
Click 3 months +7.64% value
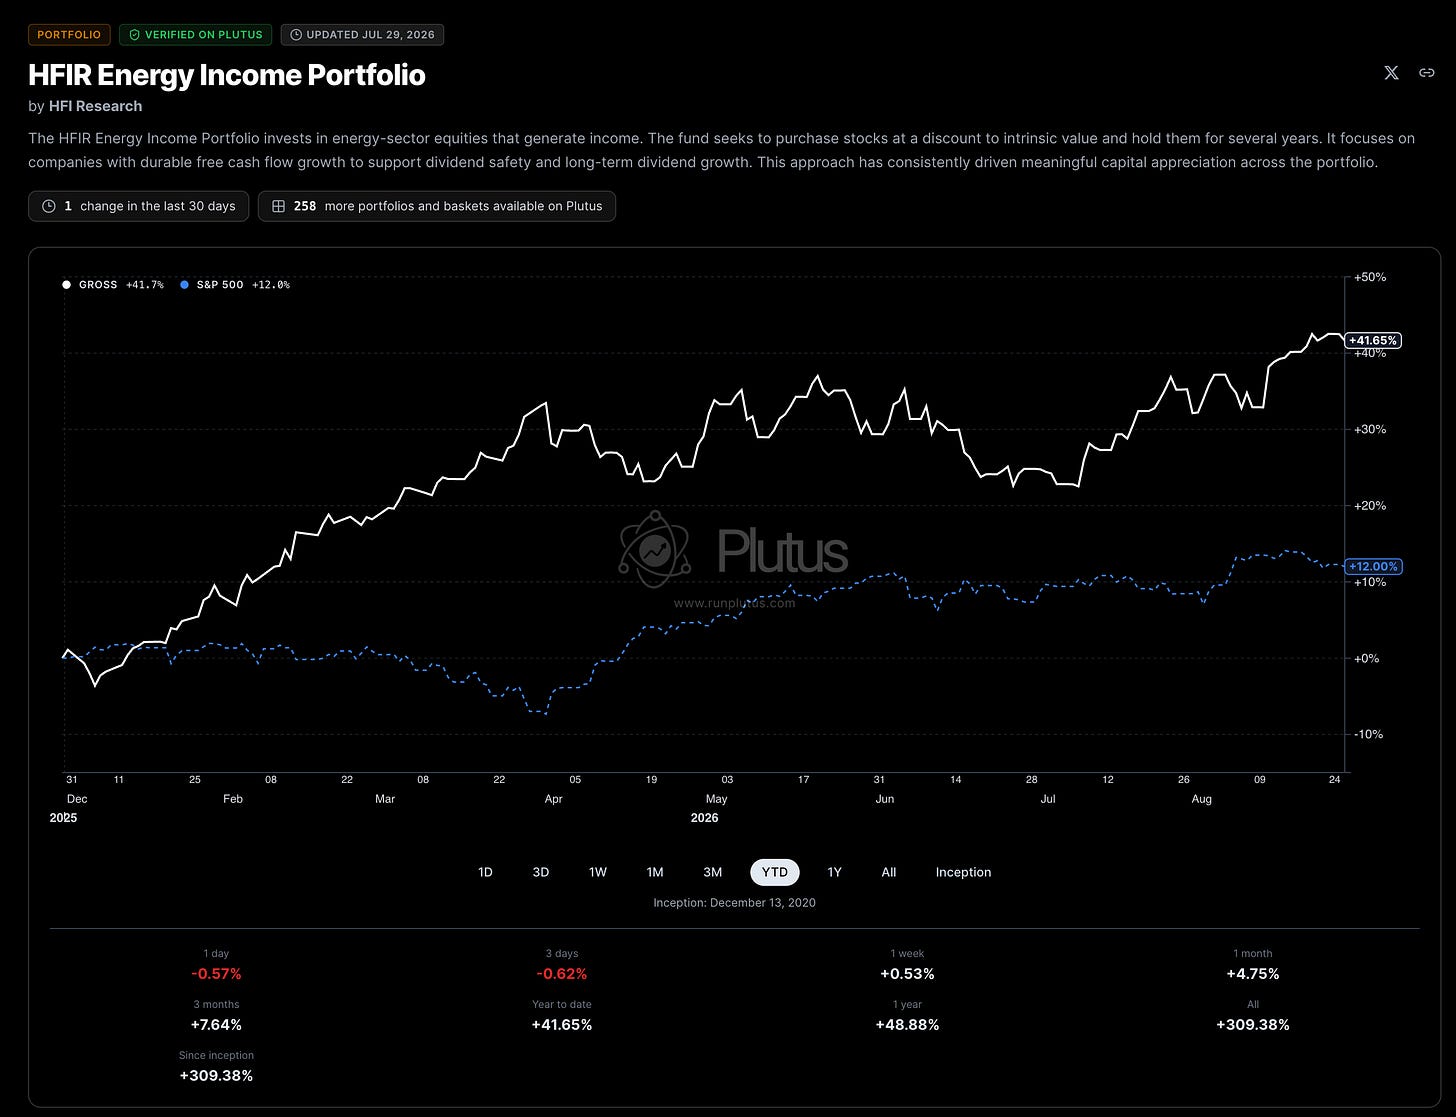216,1025
